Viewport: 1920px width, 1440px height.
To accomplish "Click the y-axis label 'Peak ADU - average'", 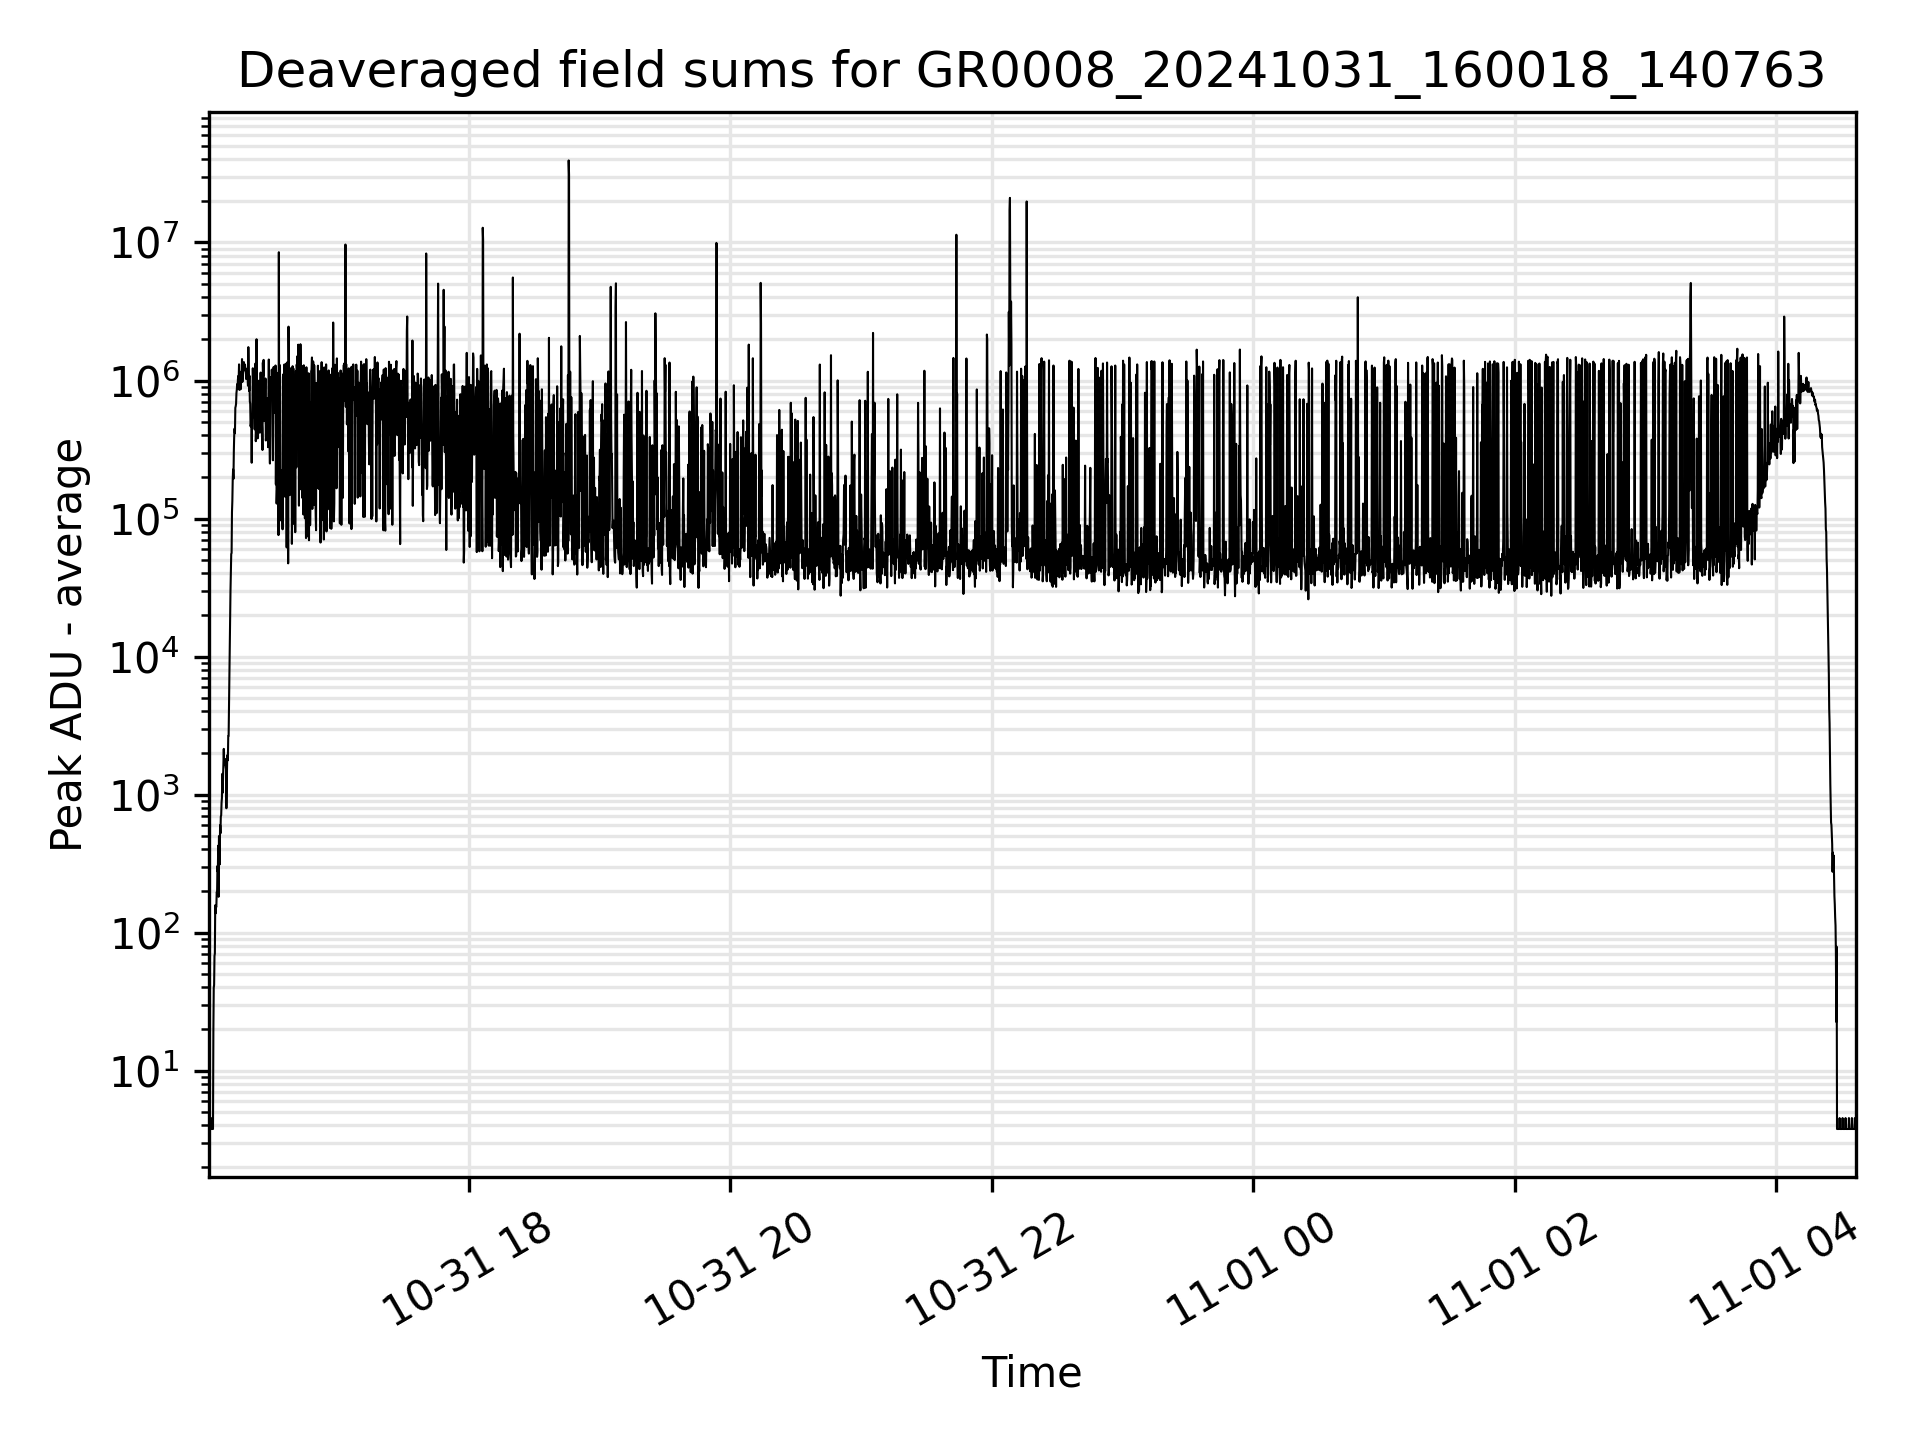I will [x=67, y=645].
